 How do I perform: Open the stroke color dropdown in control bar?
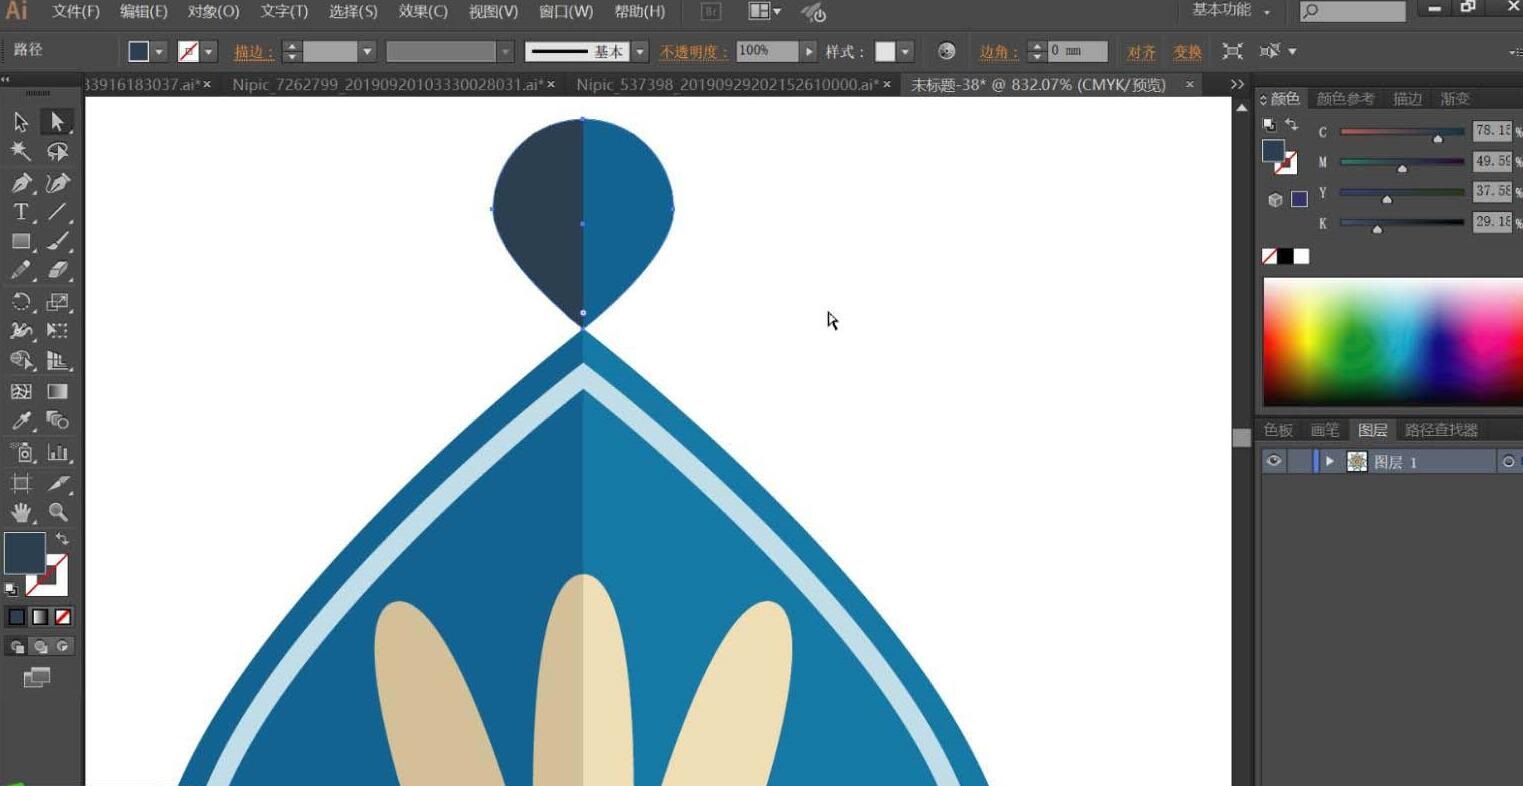point(208,51)
